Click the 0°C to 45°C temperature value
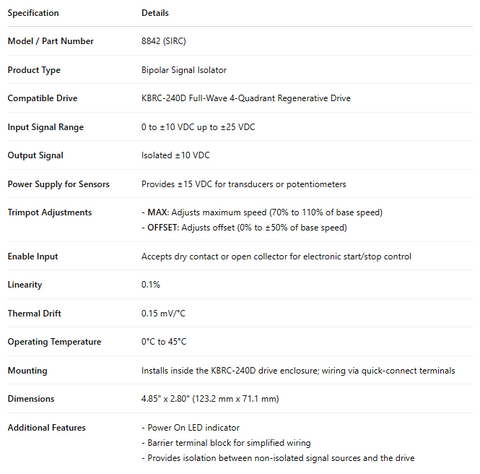Screen dimensions: 480x474 [x=164, y=342]
